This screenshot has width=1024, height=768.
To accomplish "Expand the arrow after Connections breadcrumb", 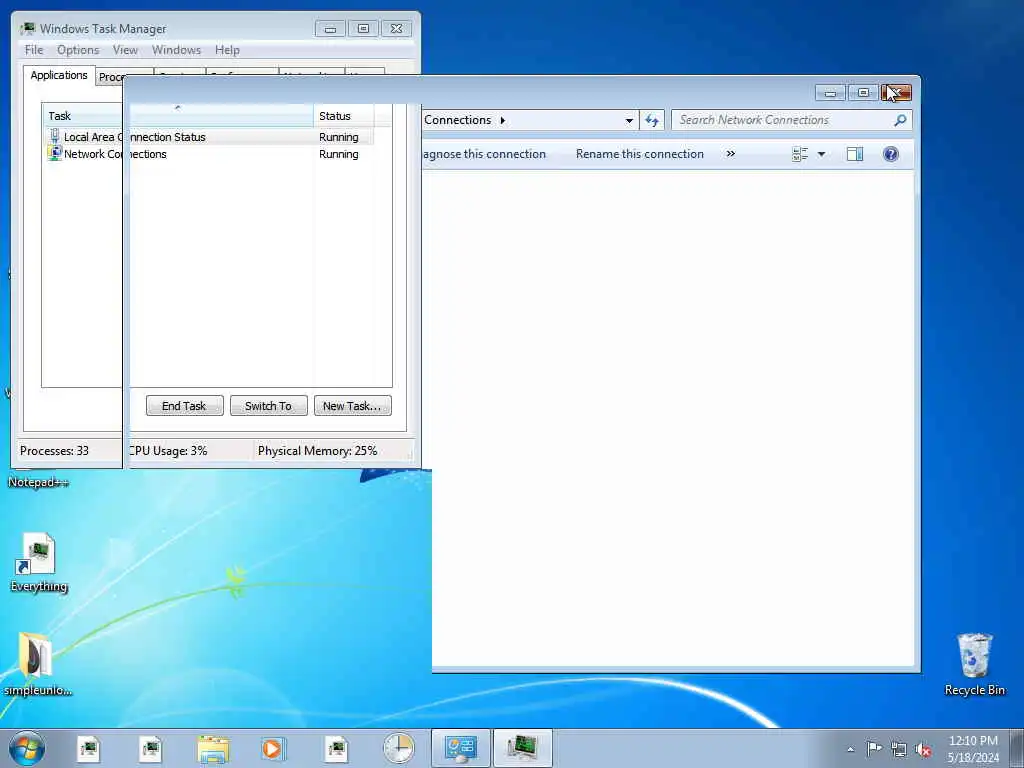I will [x=502, y=120].
